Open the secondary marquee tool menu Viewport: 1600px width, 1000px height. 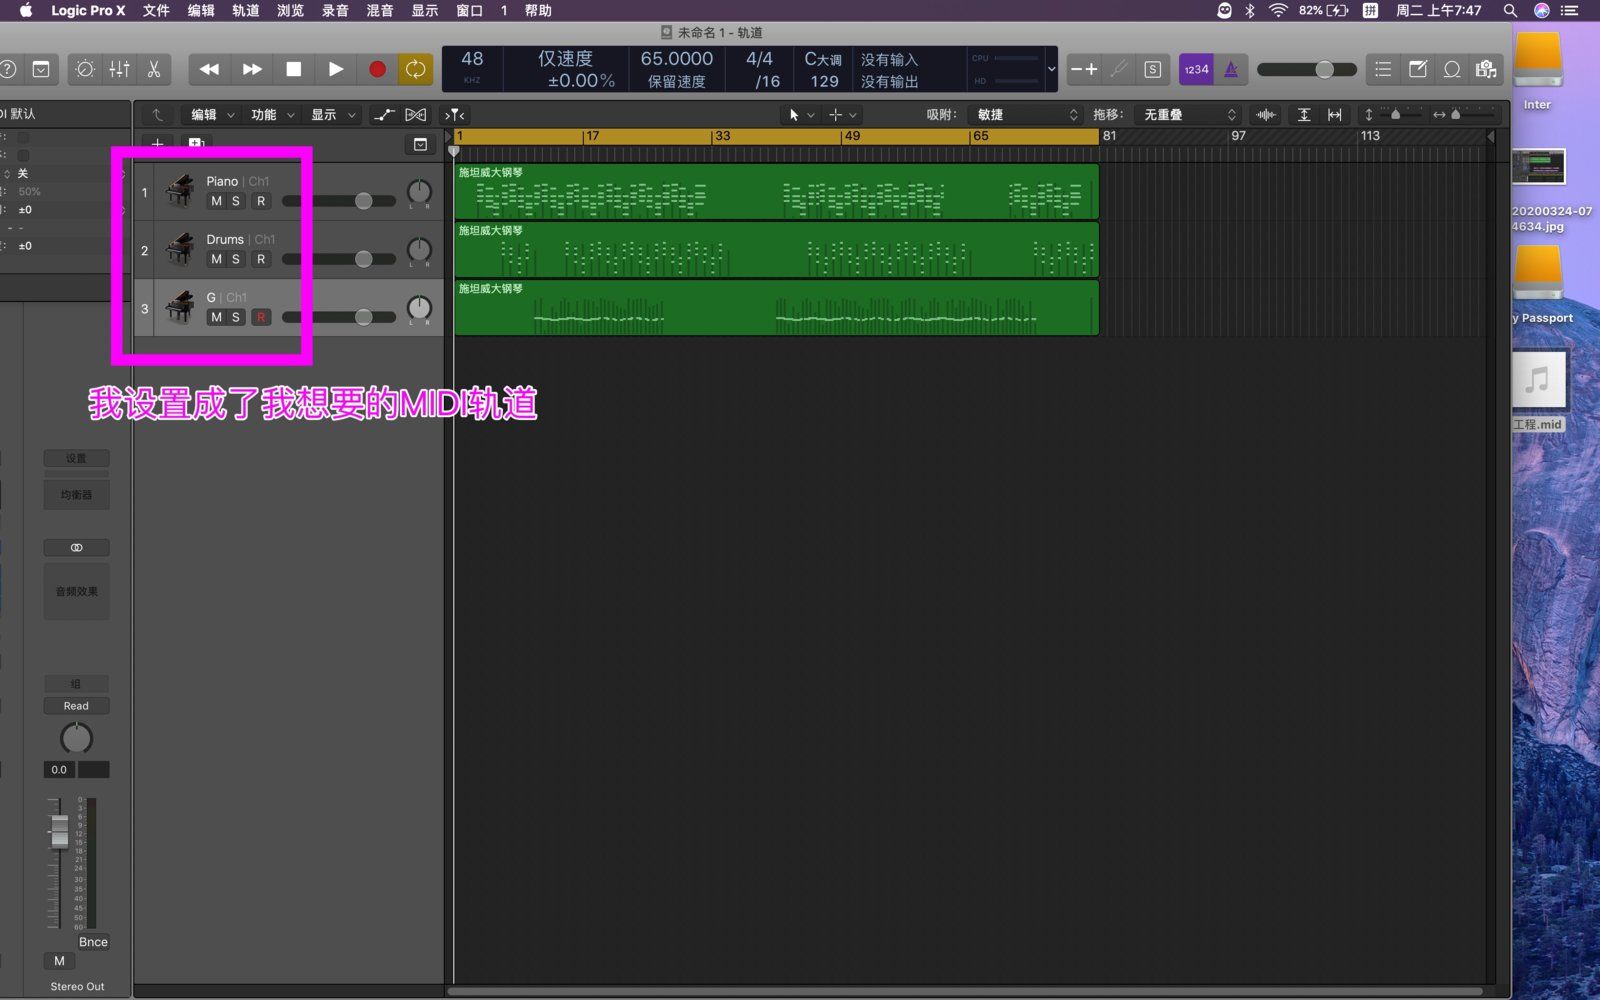point(843,115)
